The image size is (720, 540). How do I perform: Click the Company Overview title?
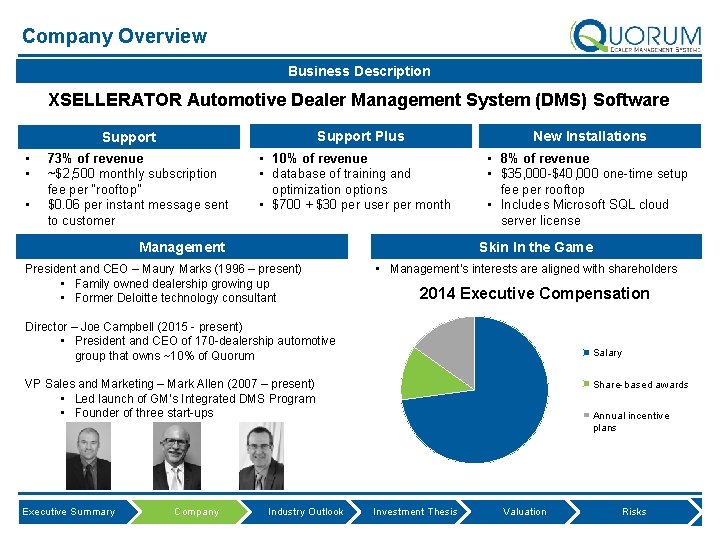(114, 36)
